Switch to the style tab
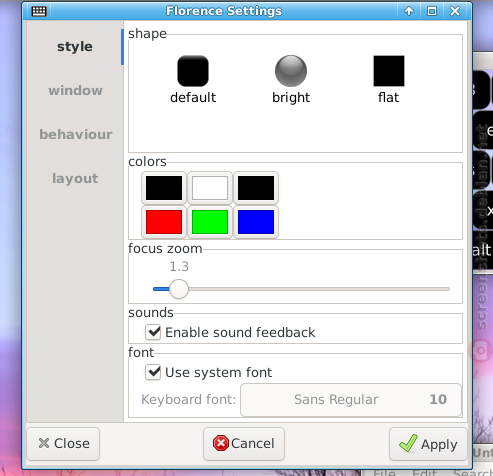493x476 pixels. tap(75, 47)
